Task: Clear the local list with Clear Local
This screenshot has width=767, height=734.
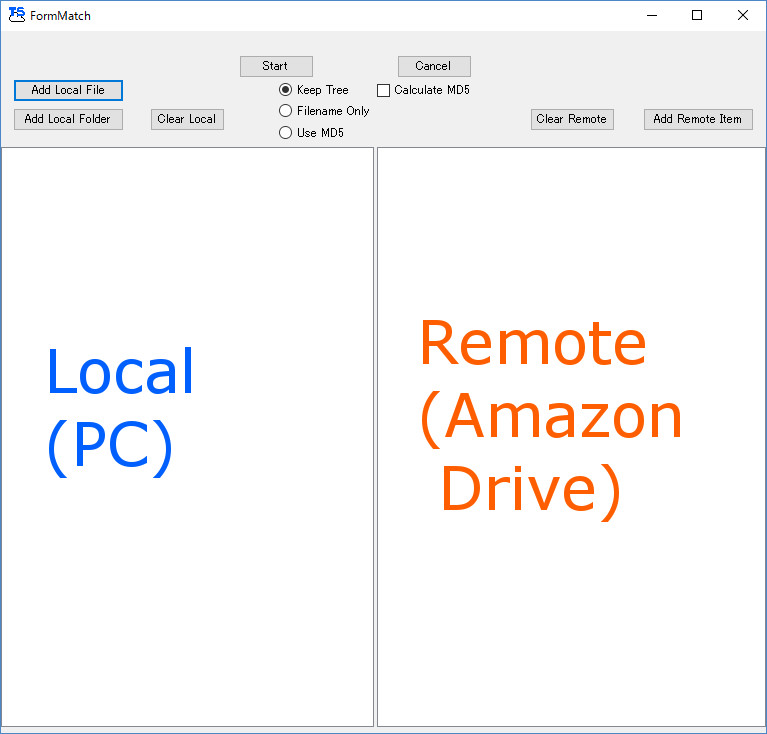Action: 187,119
